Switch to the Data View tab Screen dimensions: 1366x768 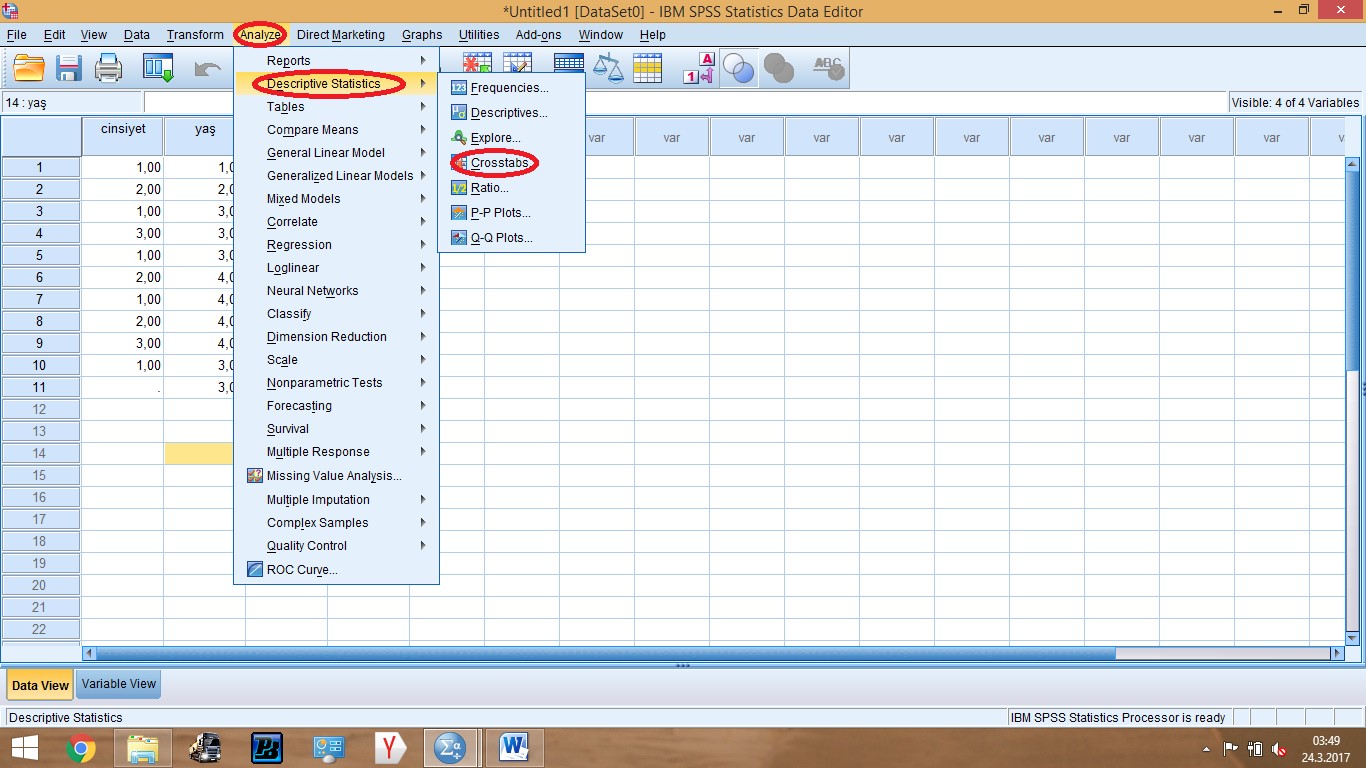40,685
